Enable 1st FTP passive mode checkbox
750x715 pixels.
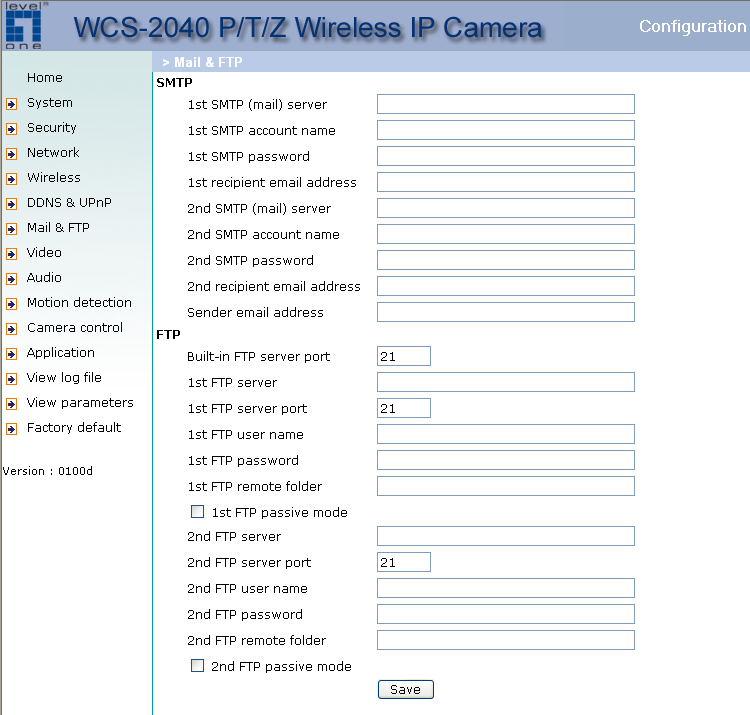(197, 512)
